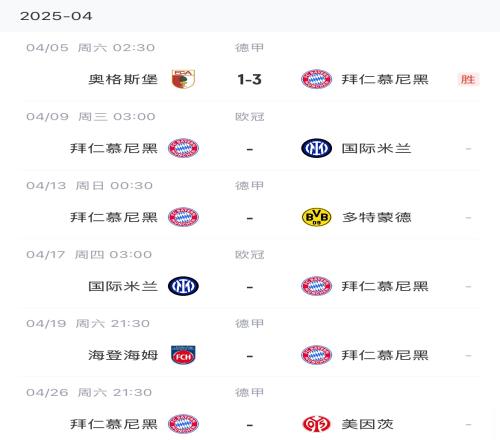Click Bayern crest in 04/26 Mainz match
This screenshot has width=500, height=440.
click(x=183, y=424)
